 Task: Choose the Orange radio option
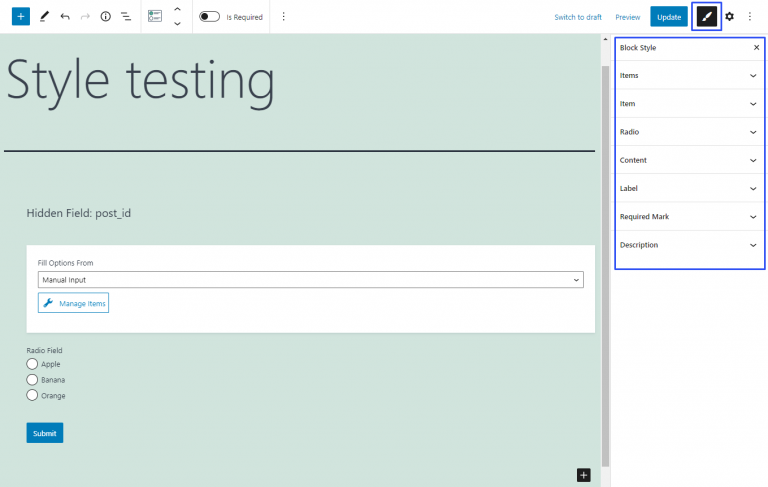pos(32,395)
